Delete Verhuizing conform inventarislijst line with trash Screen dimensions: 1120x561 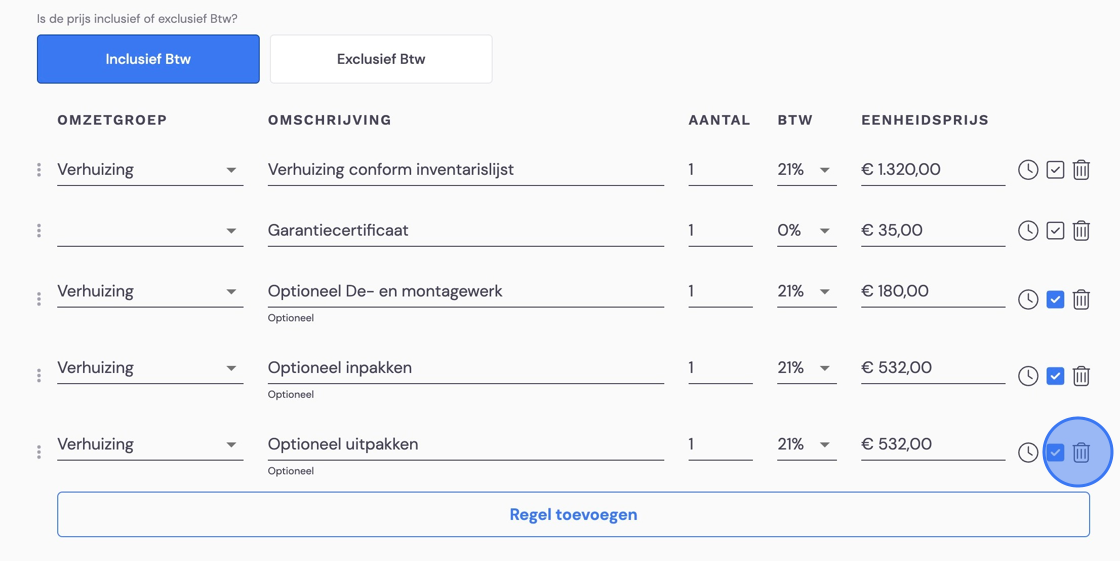[x=1081, y=170]
